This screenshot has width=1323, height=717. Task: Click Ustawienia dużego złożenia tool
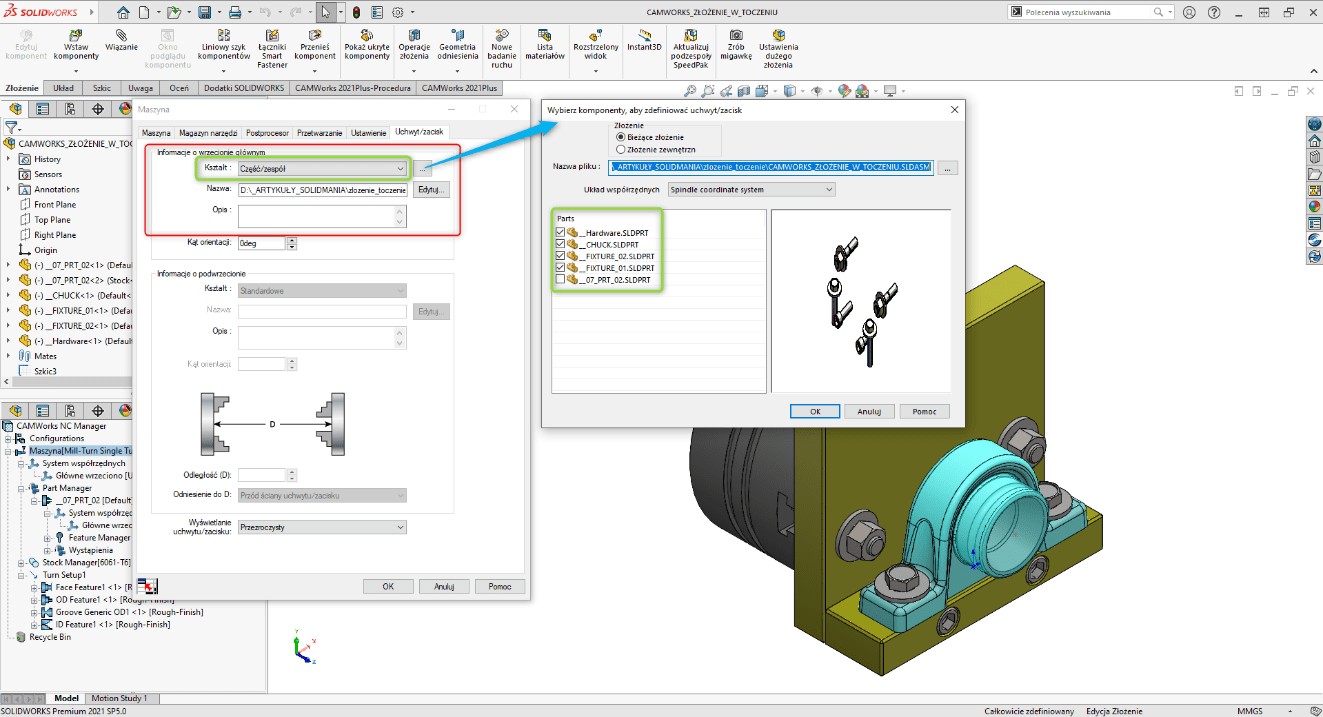tap(779, 50)
